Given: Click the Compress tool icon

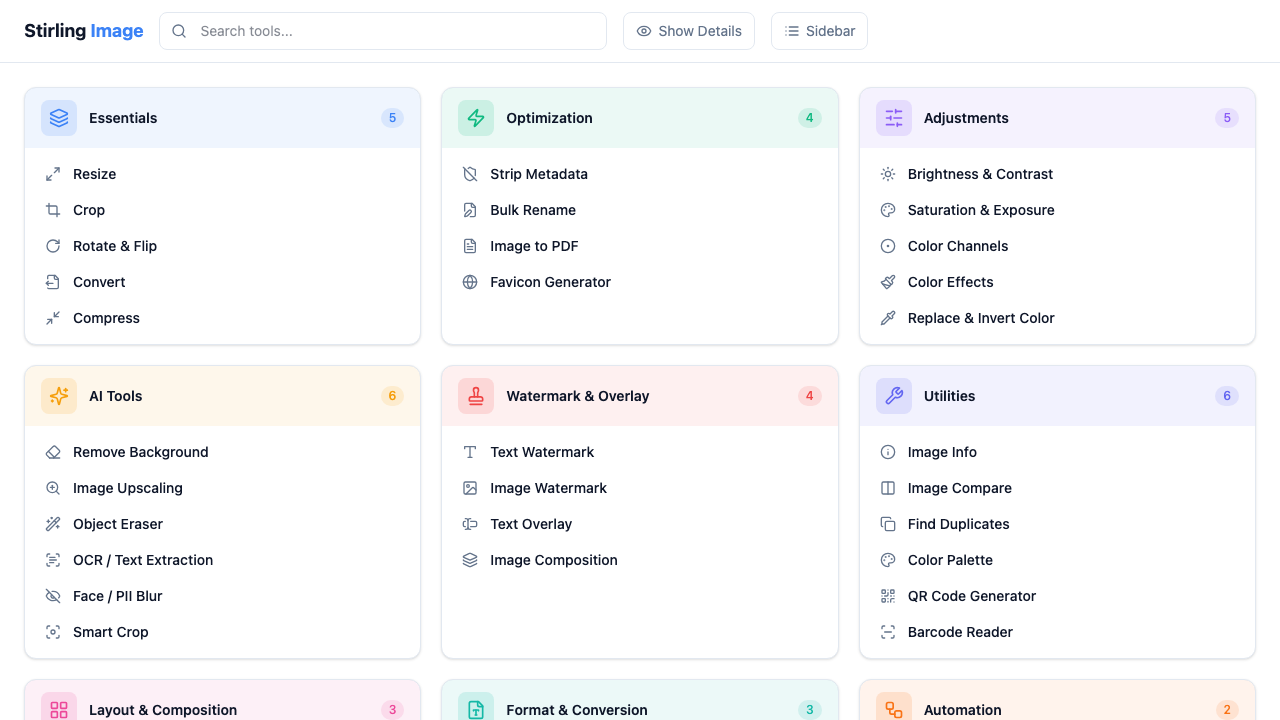Looking at the screenshot, I should click(53, 318).
